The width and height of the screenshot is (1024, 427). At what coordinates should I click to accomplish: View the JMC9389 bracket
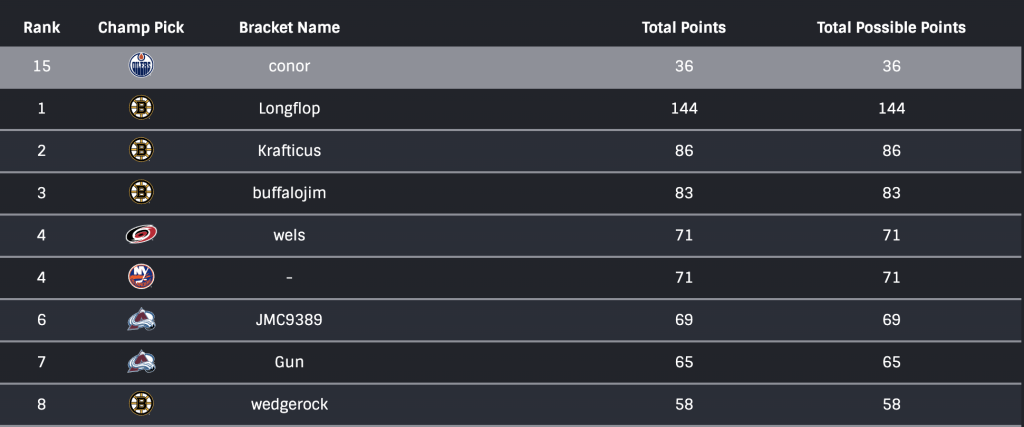(x=289, y=320)
